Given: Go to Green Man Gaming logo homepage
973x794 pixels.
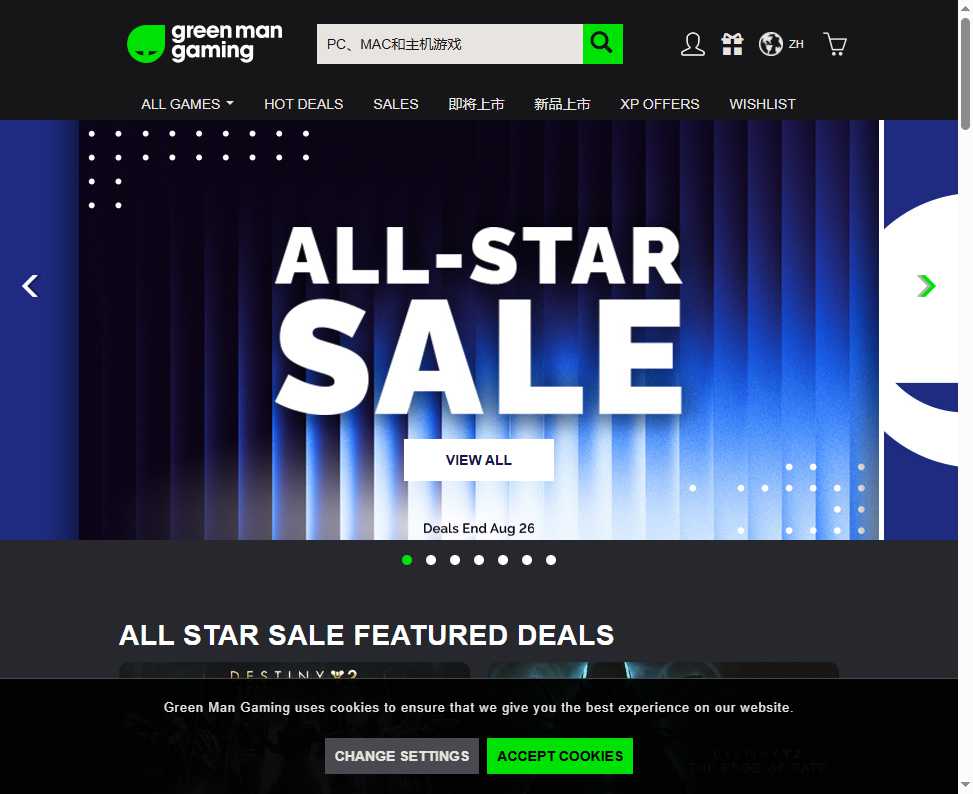Looking at the screenshot, I should pos(205,44).
